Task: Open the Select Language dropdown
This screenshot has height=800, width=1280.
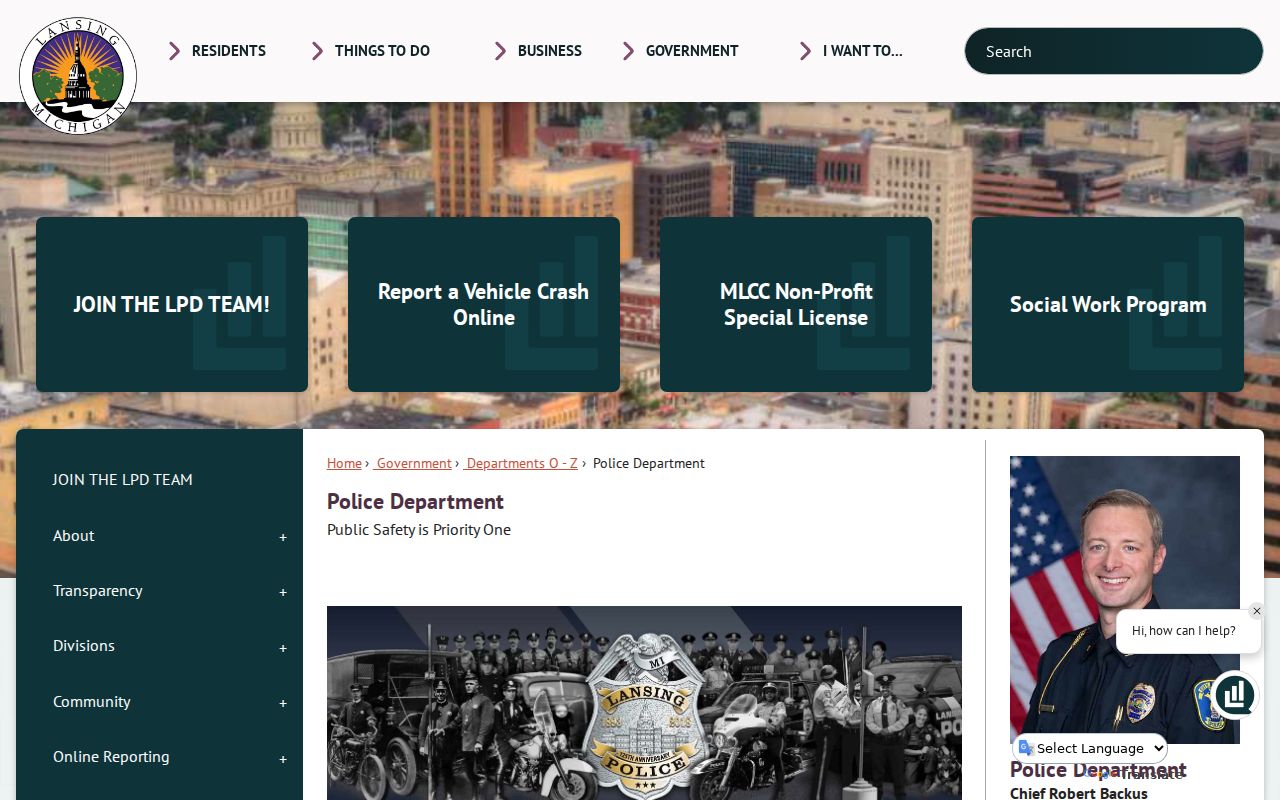Action: pyautogui.click(x=1091, y=748)
